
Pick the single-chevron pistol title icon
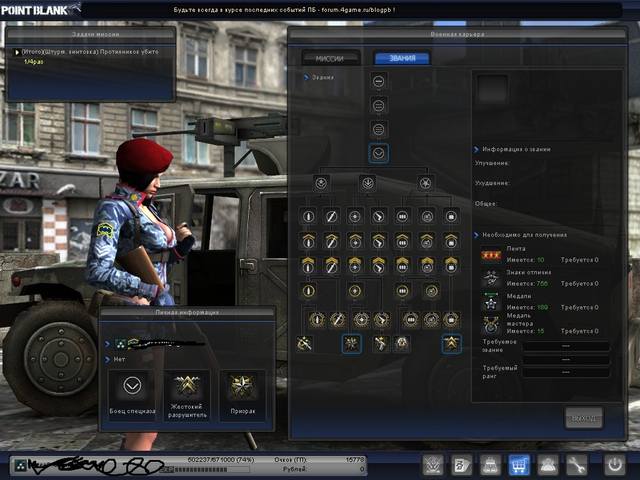coord(378,241)
